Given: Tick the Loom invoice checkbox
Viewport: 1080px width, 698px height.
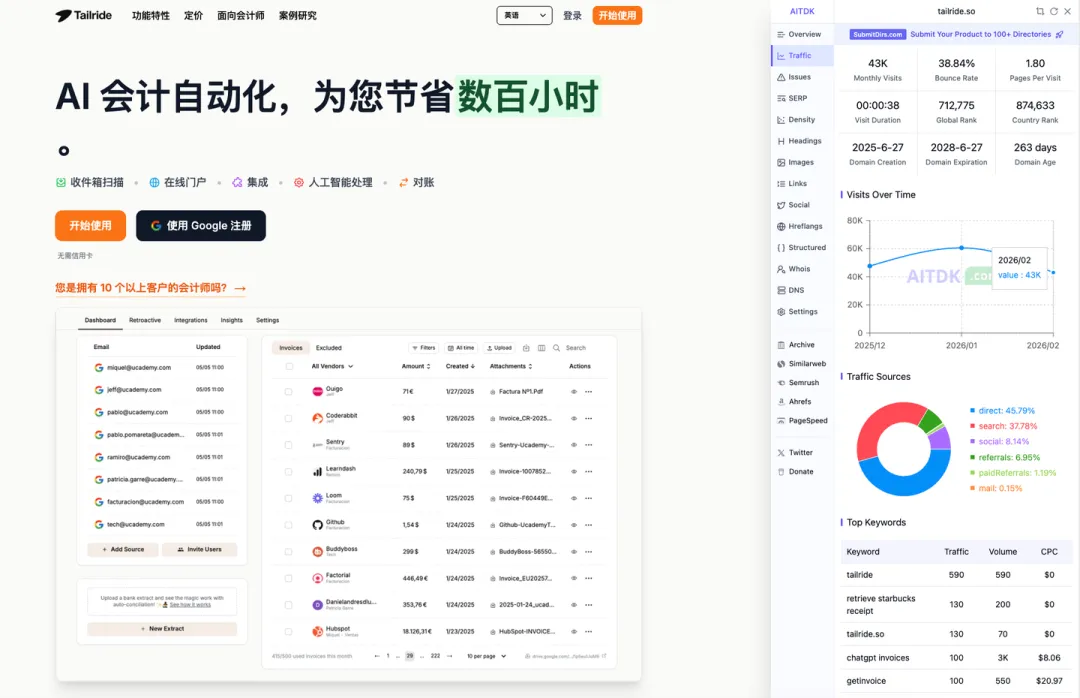Looking at the screenshot, I should click(x=289, y=498).
